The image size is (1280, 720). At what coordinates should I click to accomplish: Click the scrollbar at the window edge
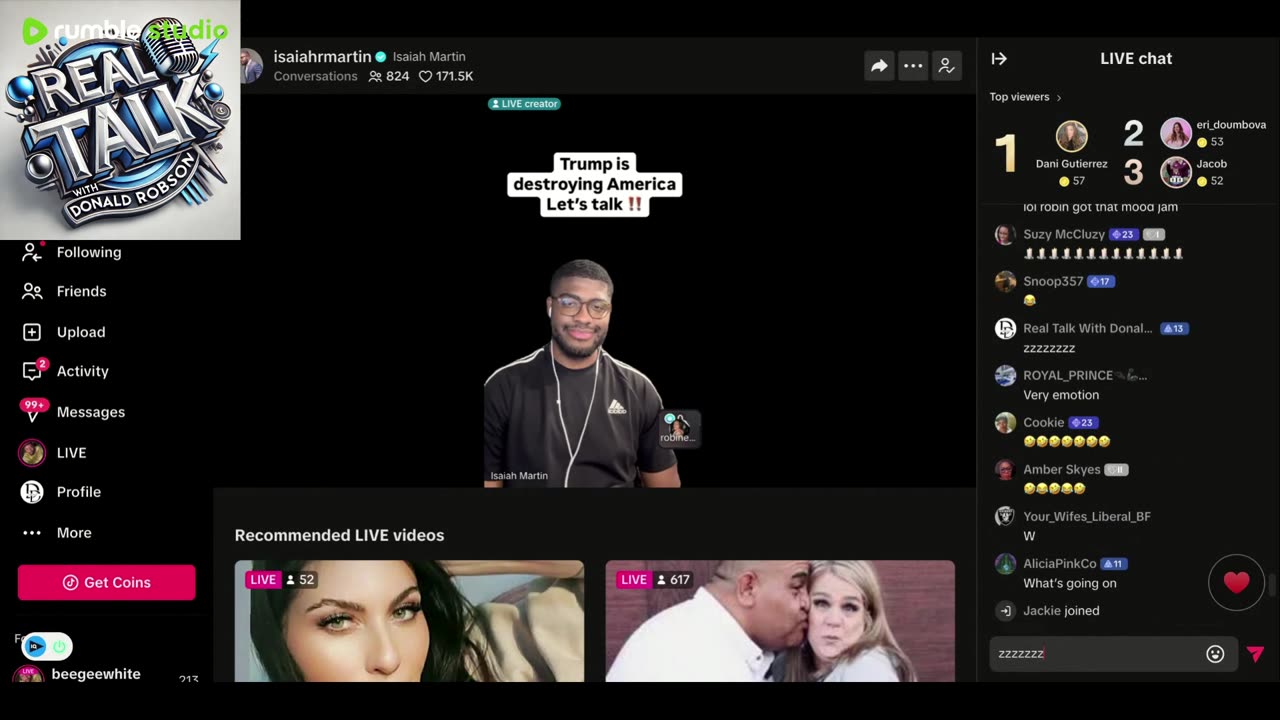coord(1274,585)
